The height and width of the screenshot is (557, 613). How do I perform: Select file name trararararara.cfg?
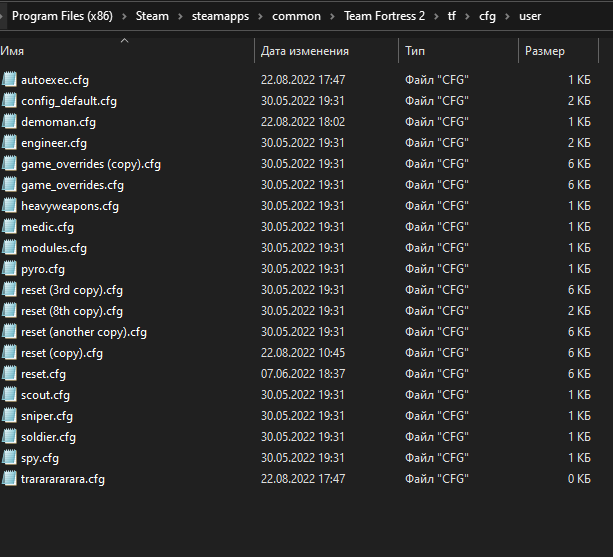pos(63,479)
